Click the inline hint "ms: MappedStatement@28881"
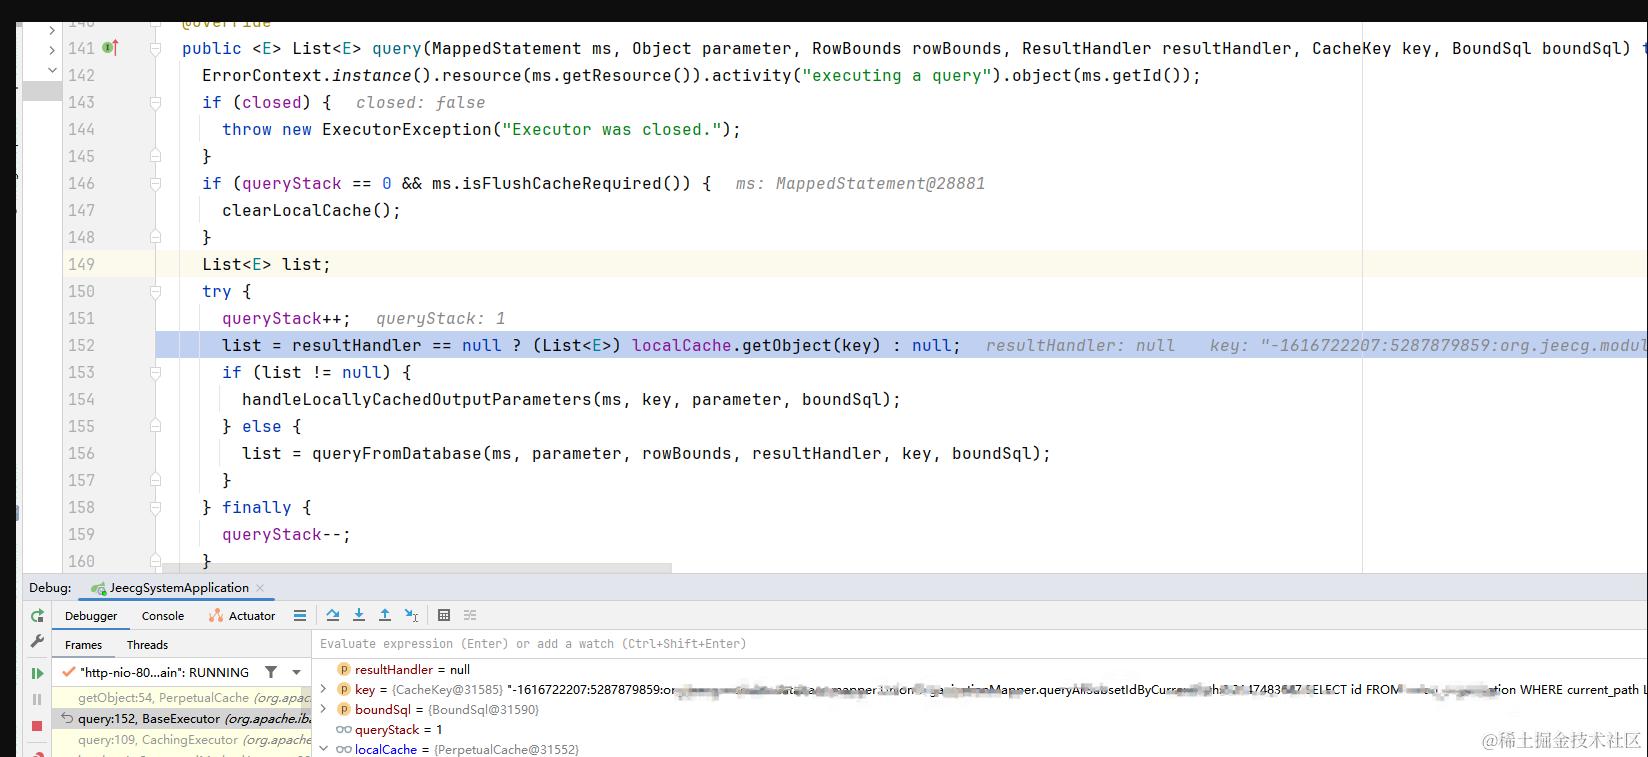 (x=861, y=183)
